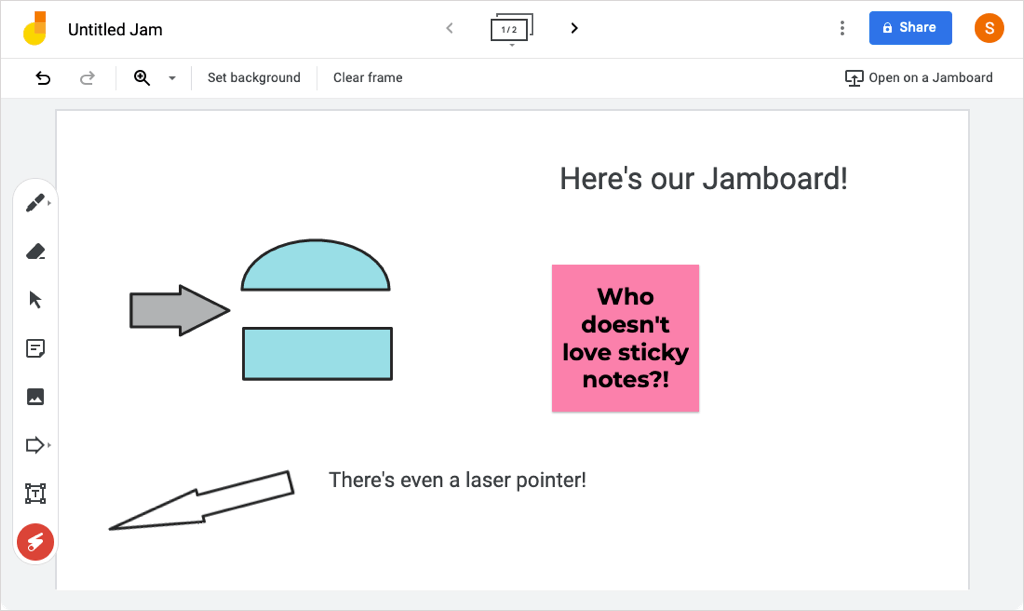Select the pink sticky note
The height and width of the screenshot is (611, 1024).
(x=625, y=338)
